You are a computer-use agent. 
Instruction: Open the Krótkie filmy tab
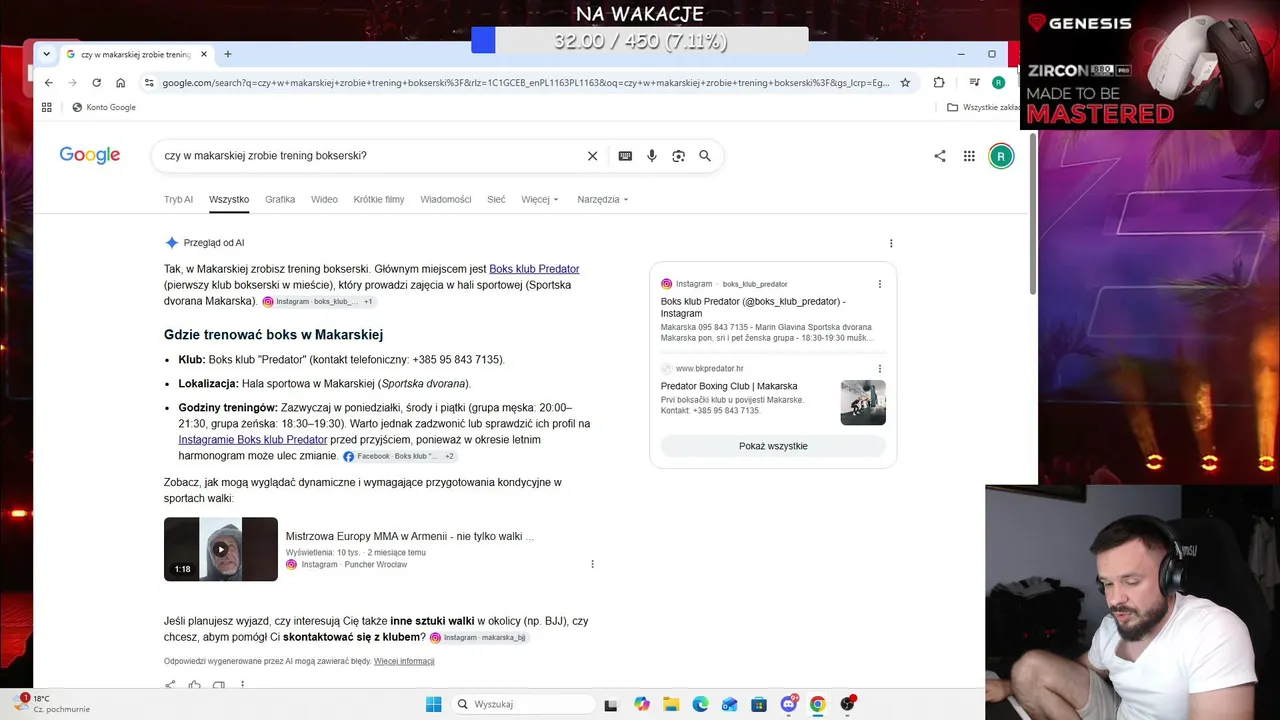coord(379,199)
